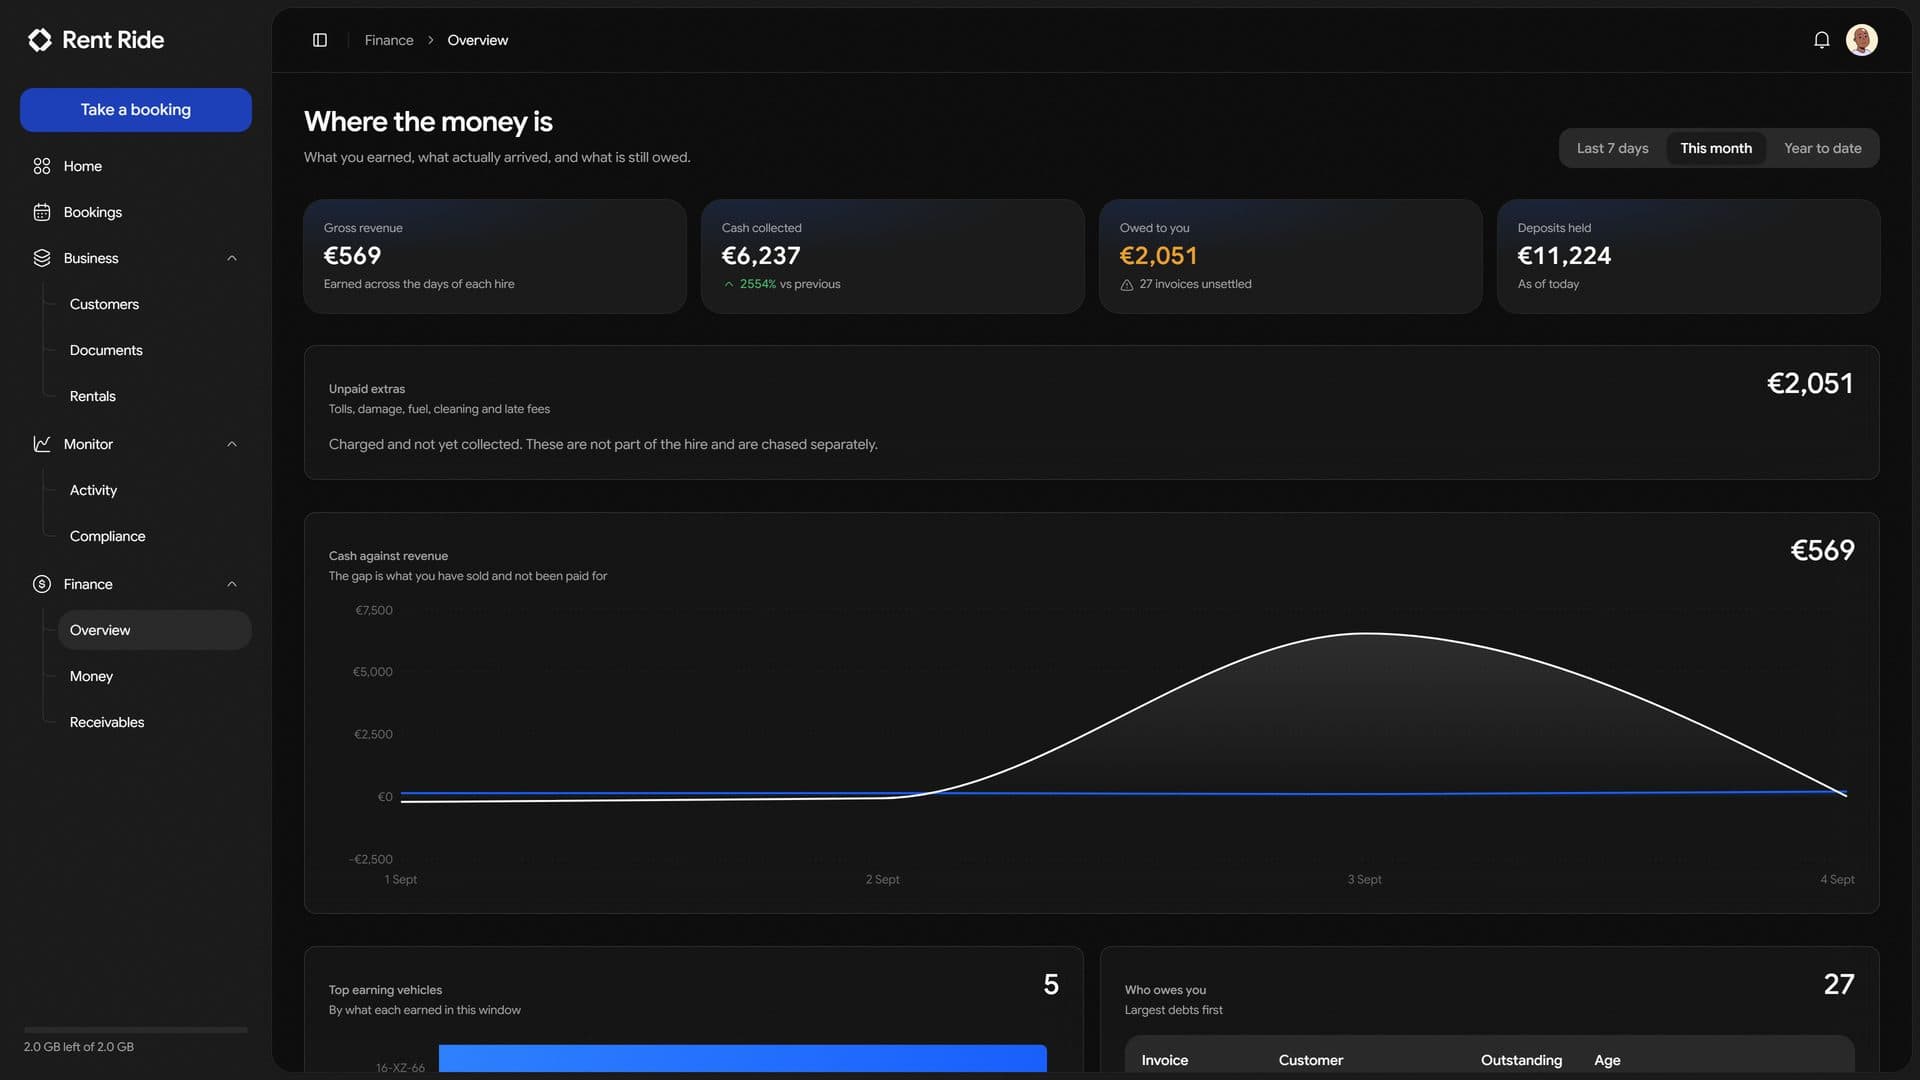Collapse the Finance section chevron

point(232,584)
